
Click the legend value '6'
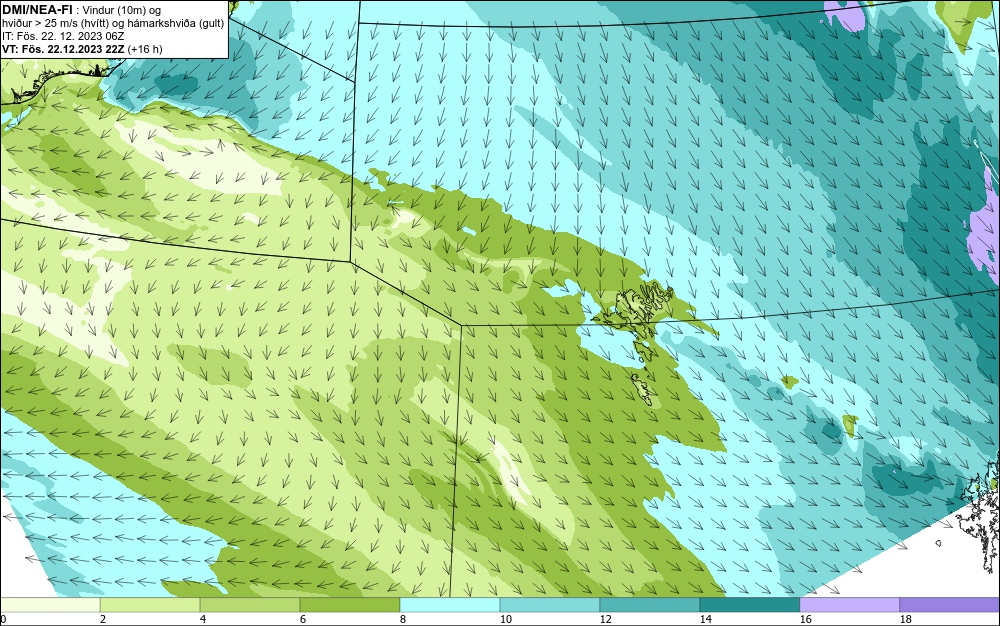tap(303, 619)
